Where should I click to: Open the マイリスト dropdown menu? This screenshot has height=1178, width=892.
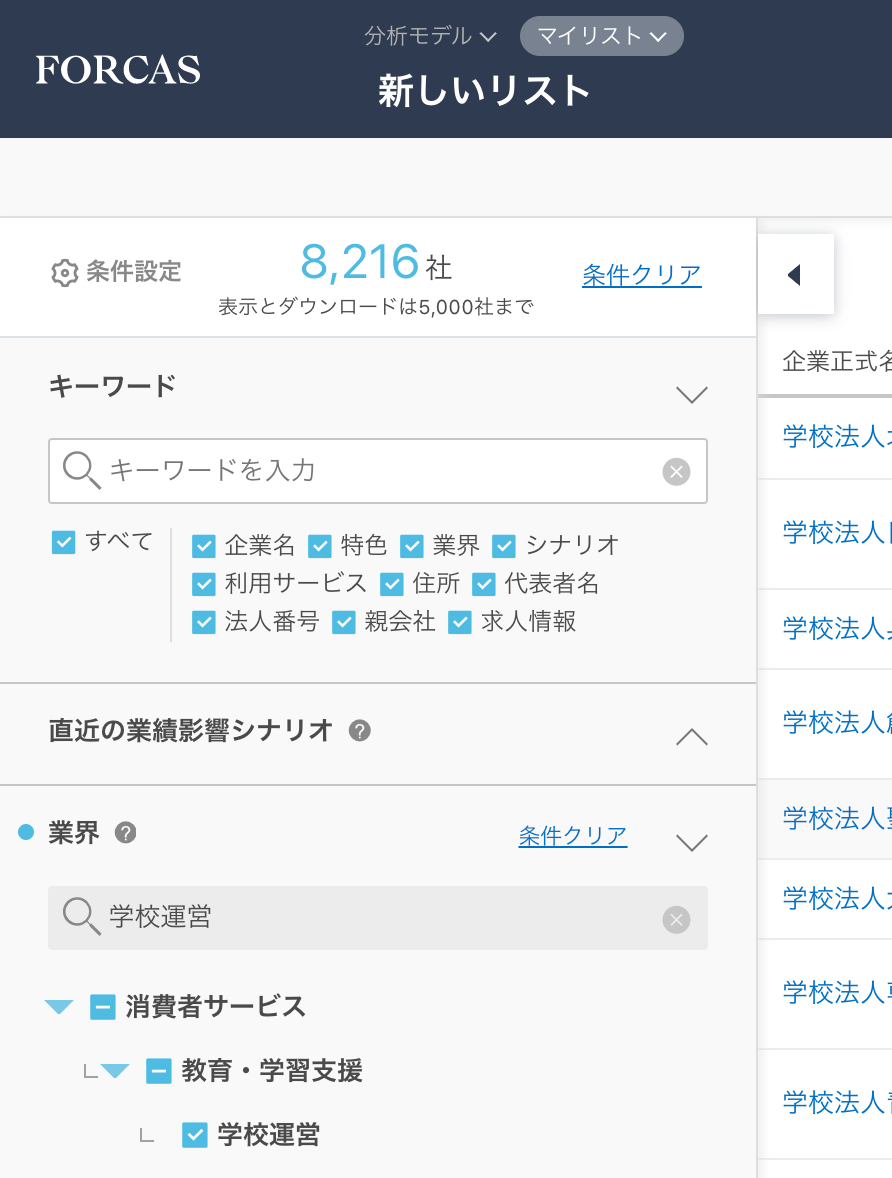(x=601, y=35)
